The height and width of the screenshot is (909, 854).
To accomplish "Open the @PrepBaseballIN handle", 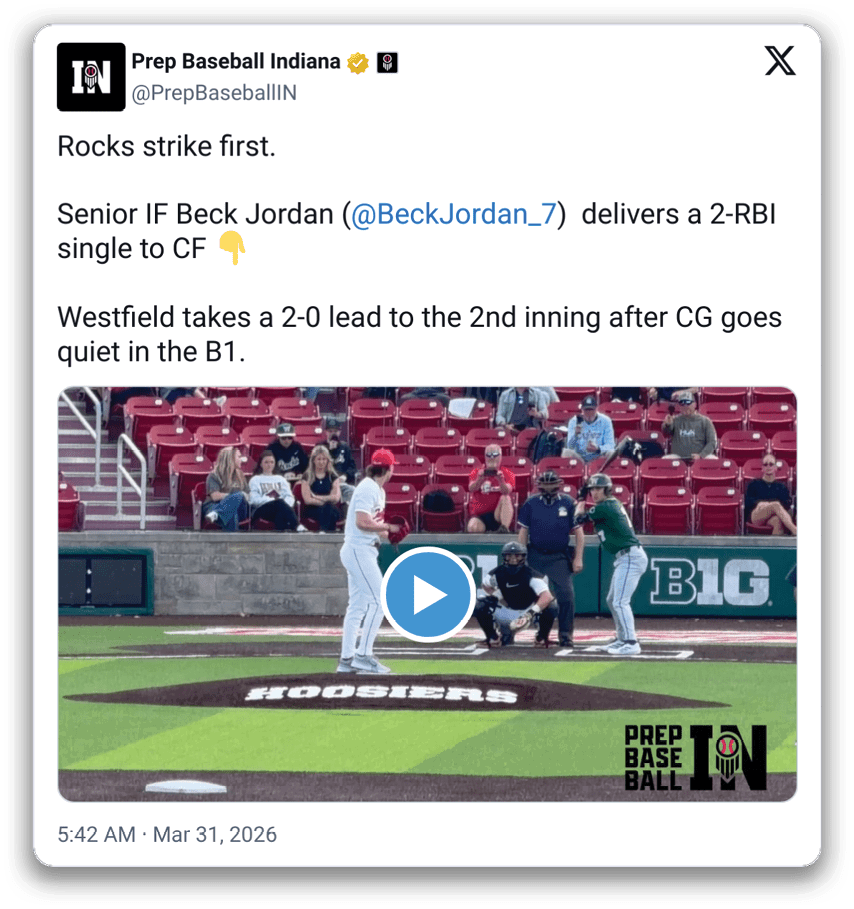I will click(x=214, y=93).
